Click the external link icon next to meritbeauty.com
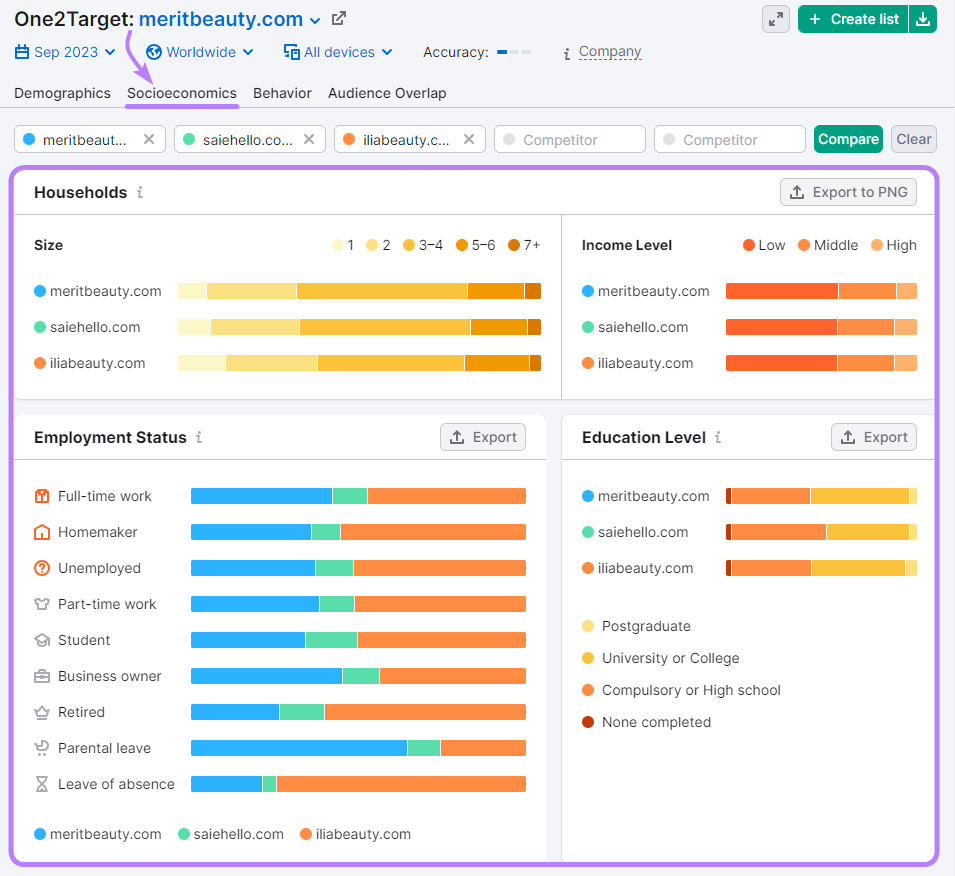 335,18
